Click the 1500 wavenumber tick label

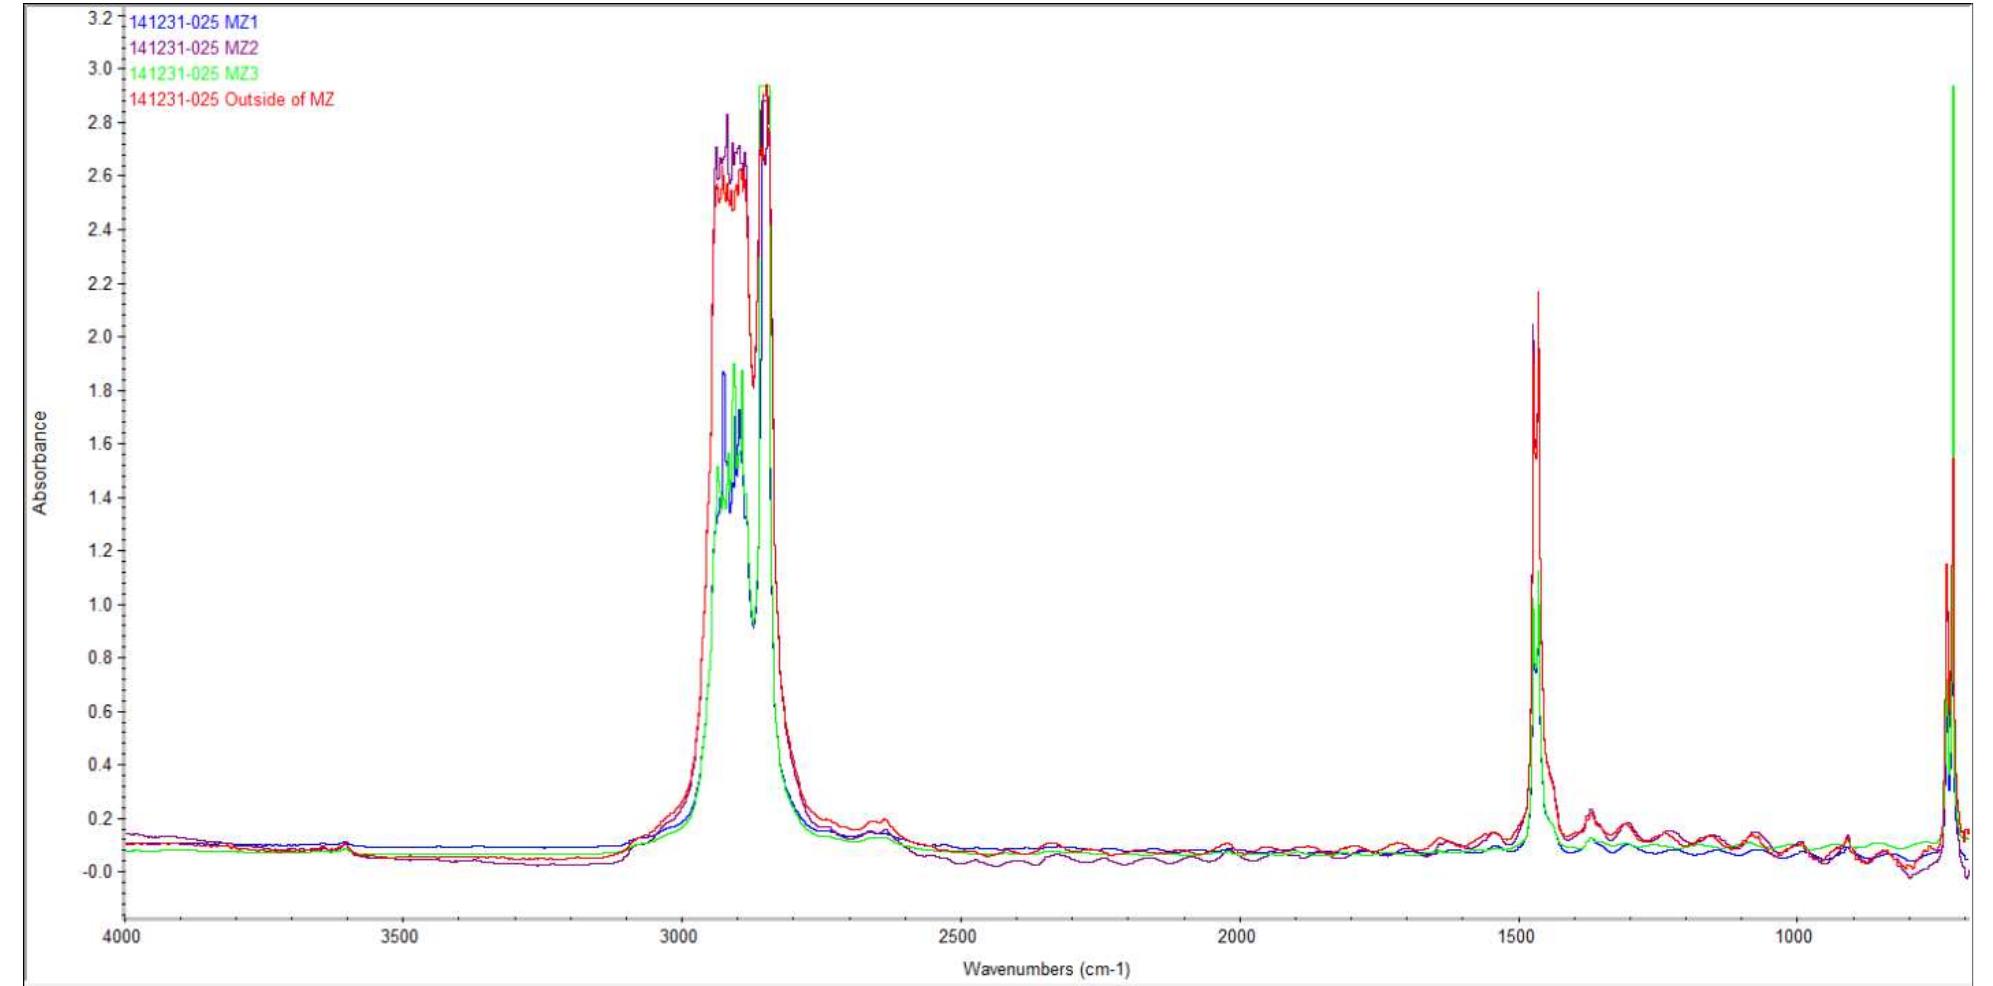(x=1517, y=936)
